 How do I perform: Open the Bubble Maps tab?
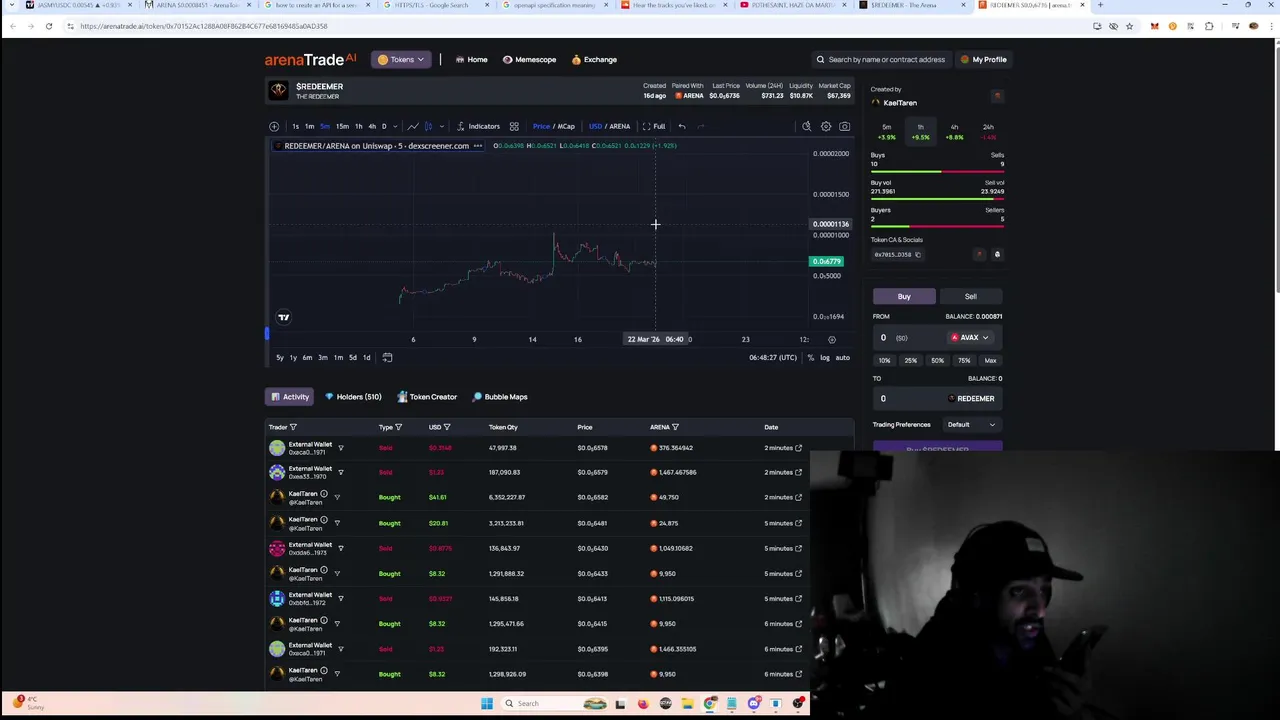click(x=500, y=397)
